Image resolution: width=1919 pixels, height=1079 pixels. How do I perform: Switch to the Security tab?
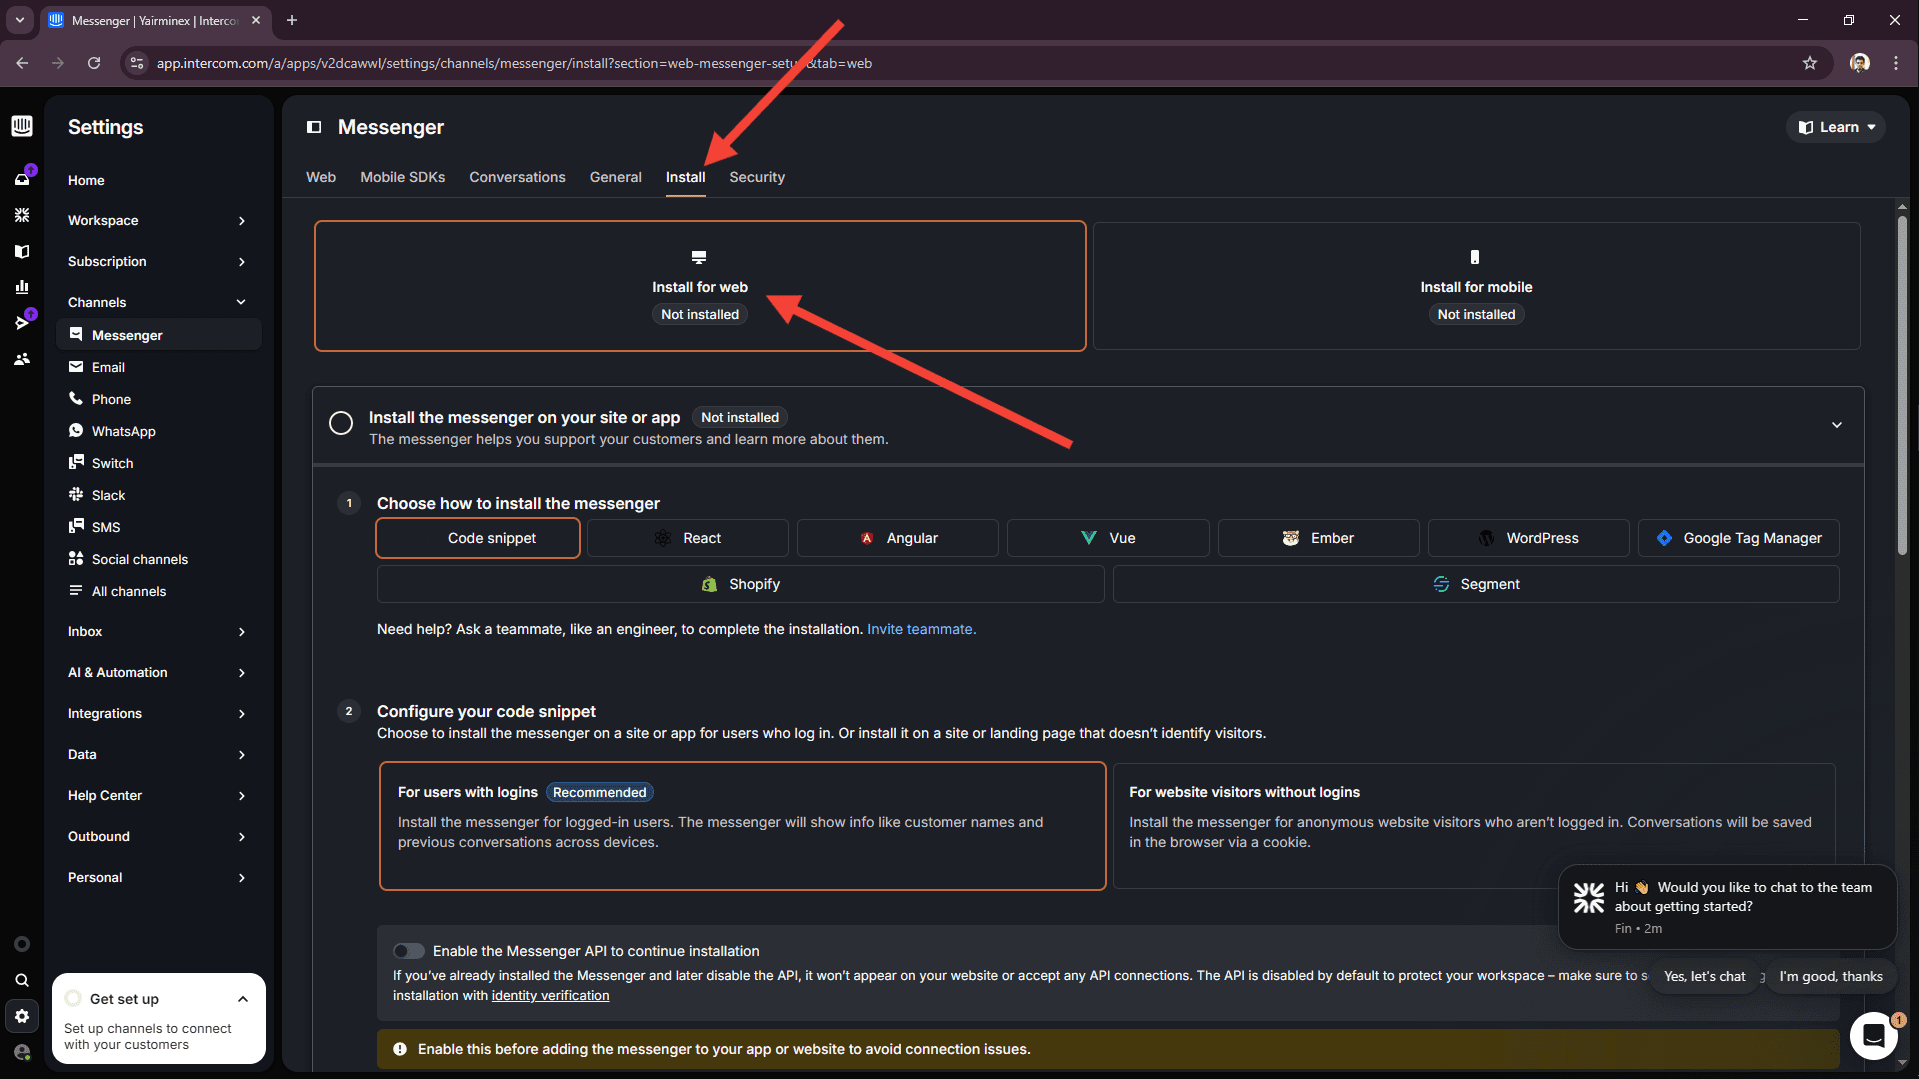click(x=757, y=177)
